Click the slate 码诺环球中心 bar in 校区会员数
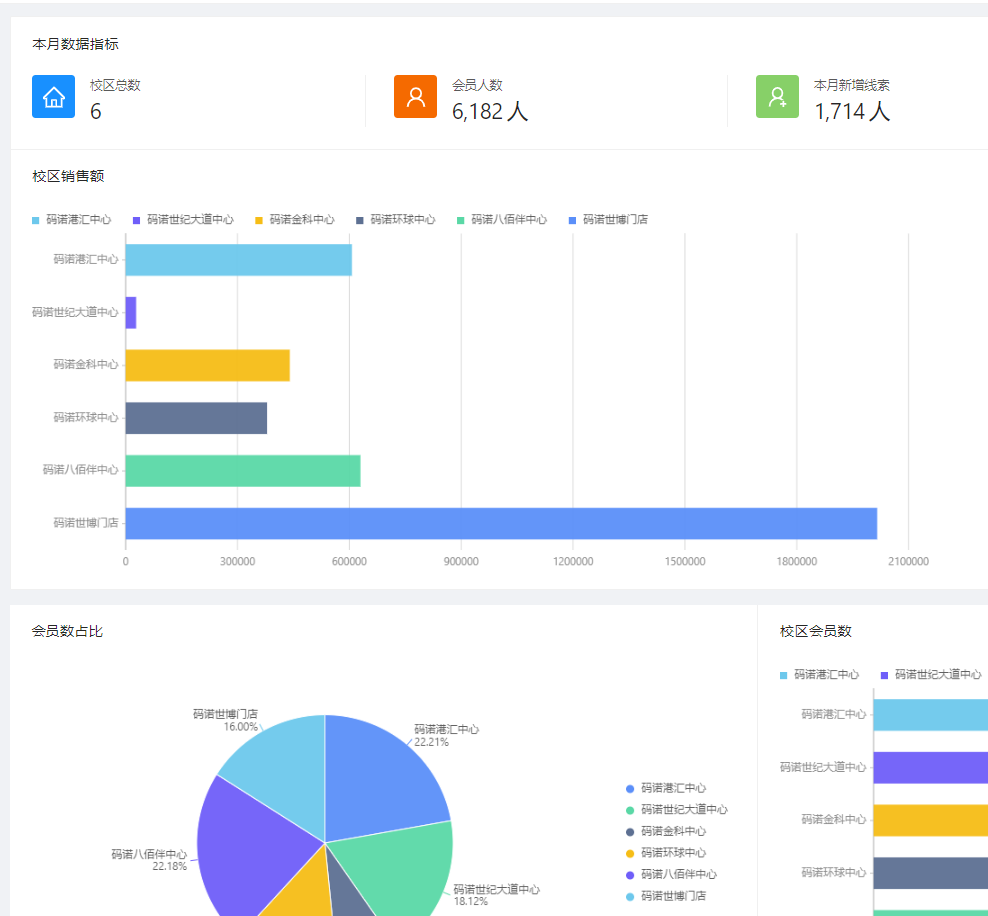Screen dimensions: 988x916 click(931, 873)
